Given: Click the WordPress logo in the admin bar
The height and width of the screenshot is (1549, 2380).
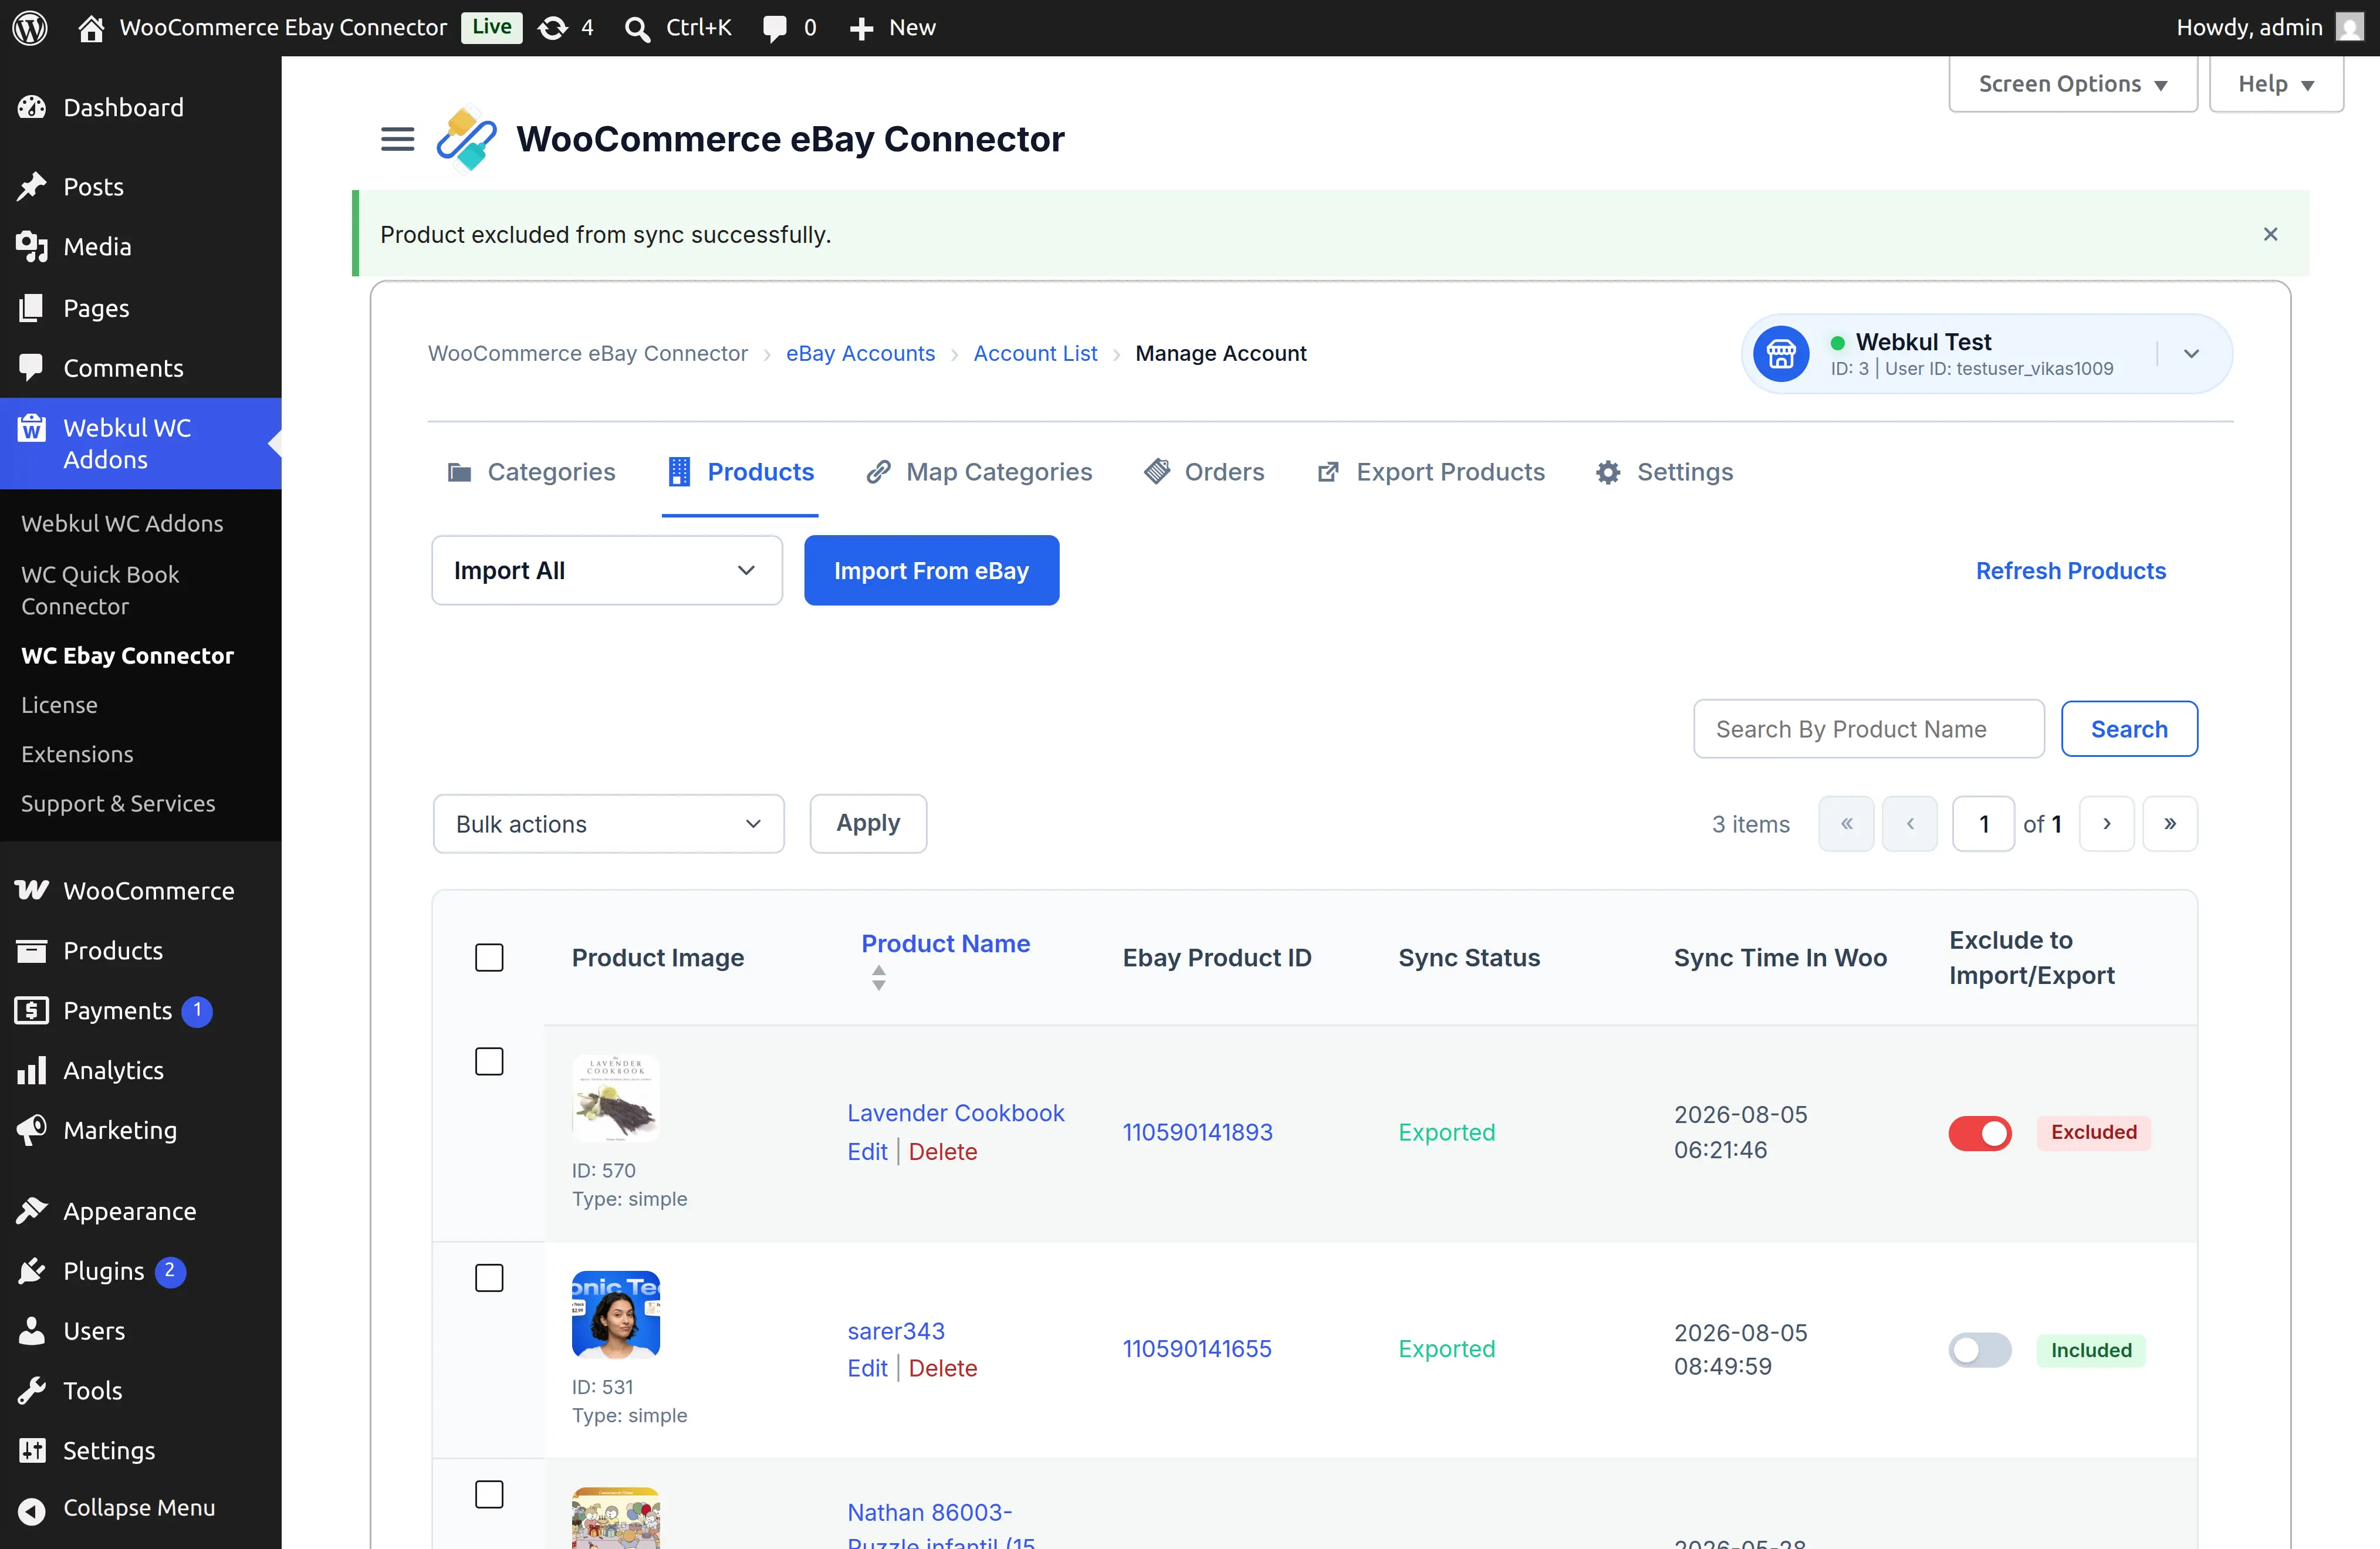Looking at the screenshot, I should point(30,28).
